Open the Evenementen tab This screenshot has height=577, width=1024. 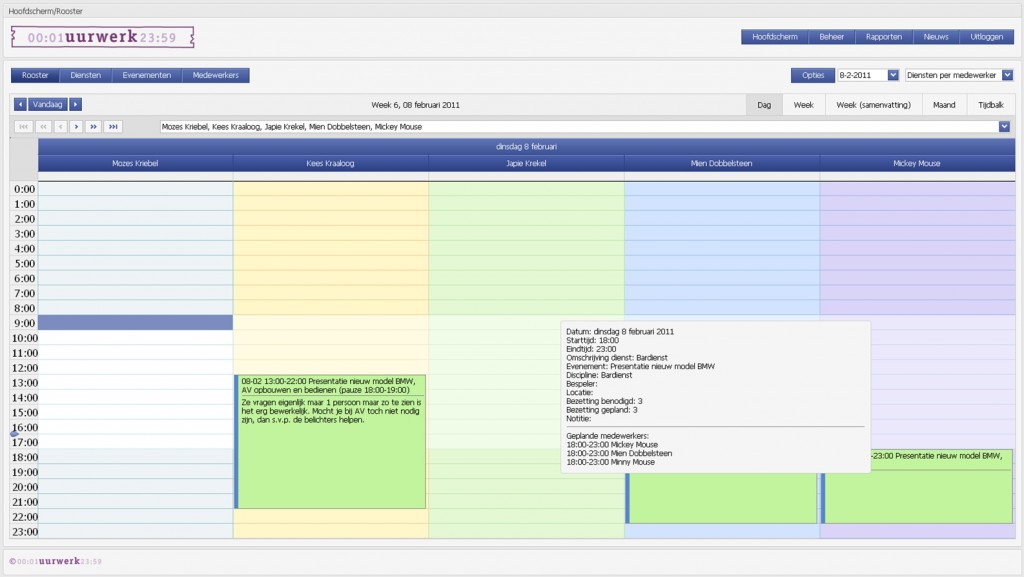147,75
